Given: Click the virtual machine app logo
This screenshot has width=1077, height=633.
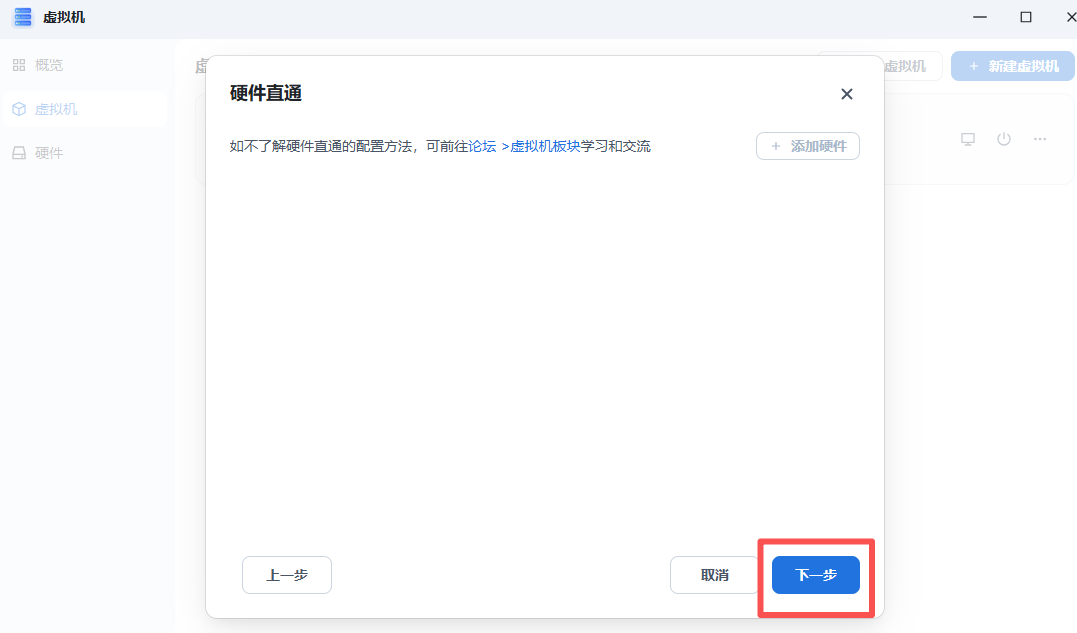Looking at the screenshot, I should tap(22, 17).
